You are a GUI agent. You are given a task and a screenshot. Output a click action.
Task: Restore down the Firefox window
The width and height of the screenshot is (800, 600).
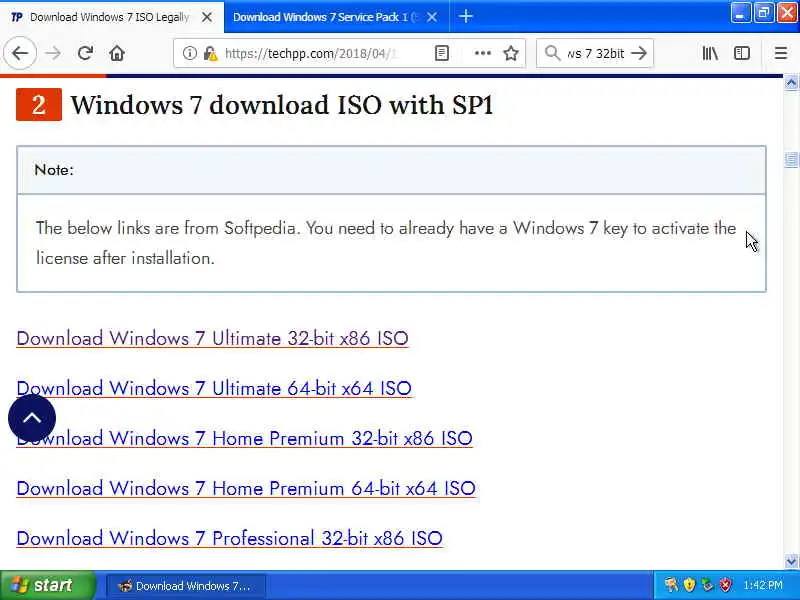[764, 13]
